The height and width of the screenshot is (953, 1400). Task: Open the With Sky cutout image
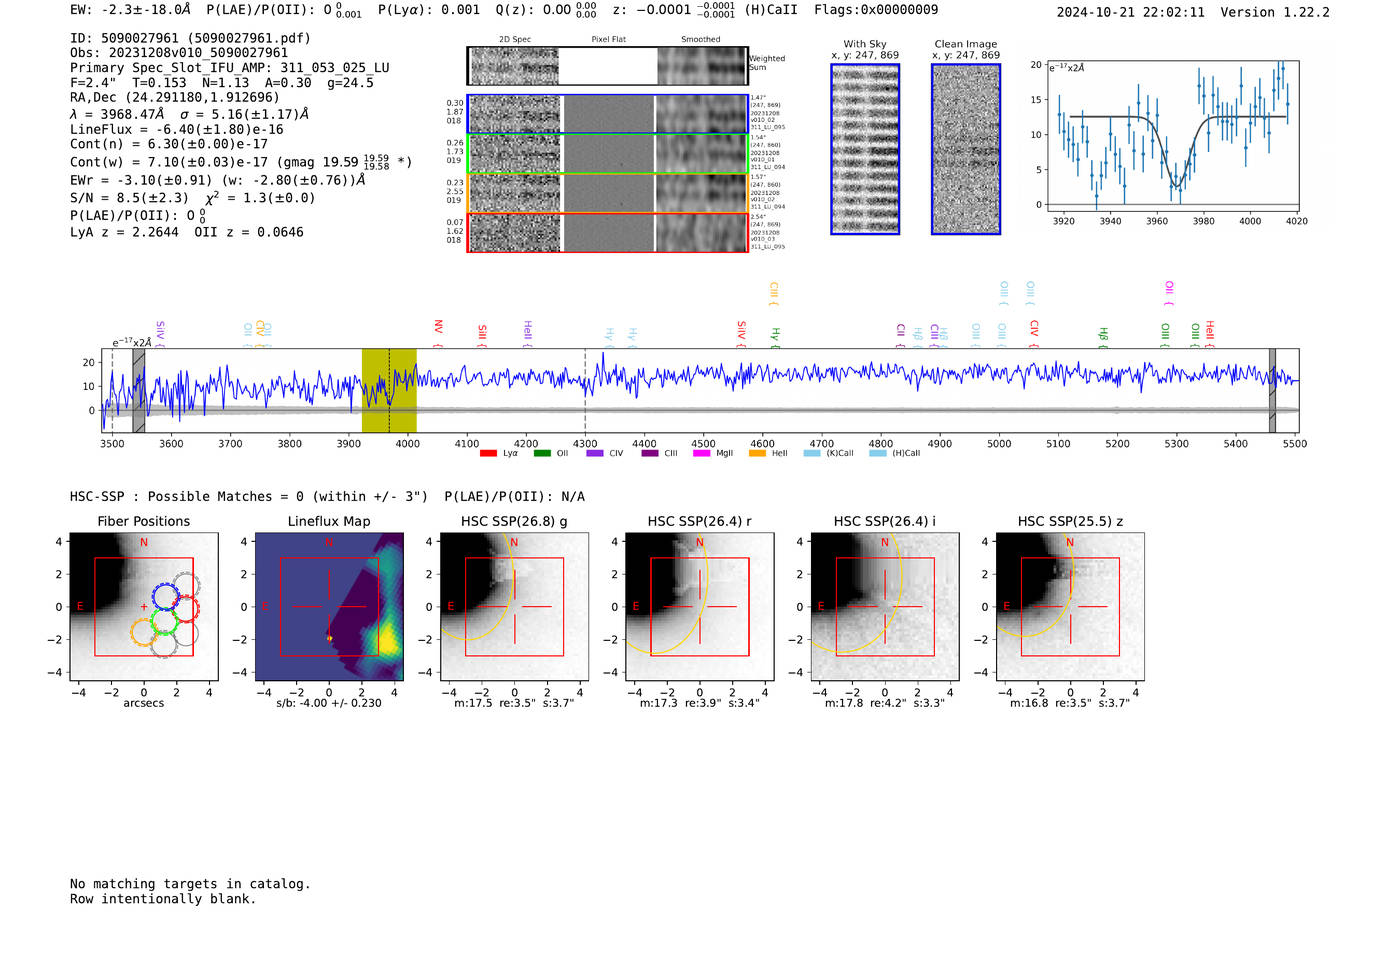point(865,149)
